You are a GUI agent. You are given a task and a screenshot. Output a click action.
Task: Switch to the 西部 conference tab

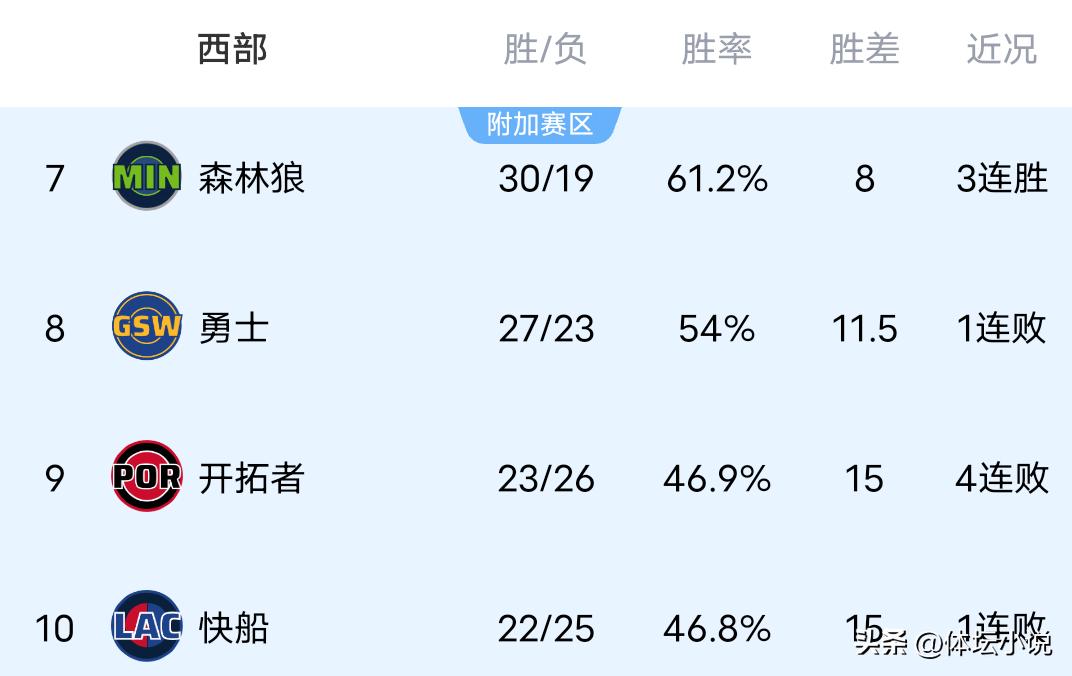(232, 49)
